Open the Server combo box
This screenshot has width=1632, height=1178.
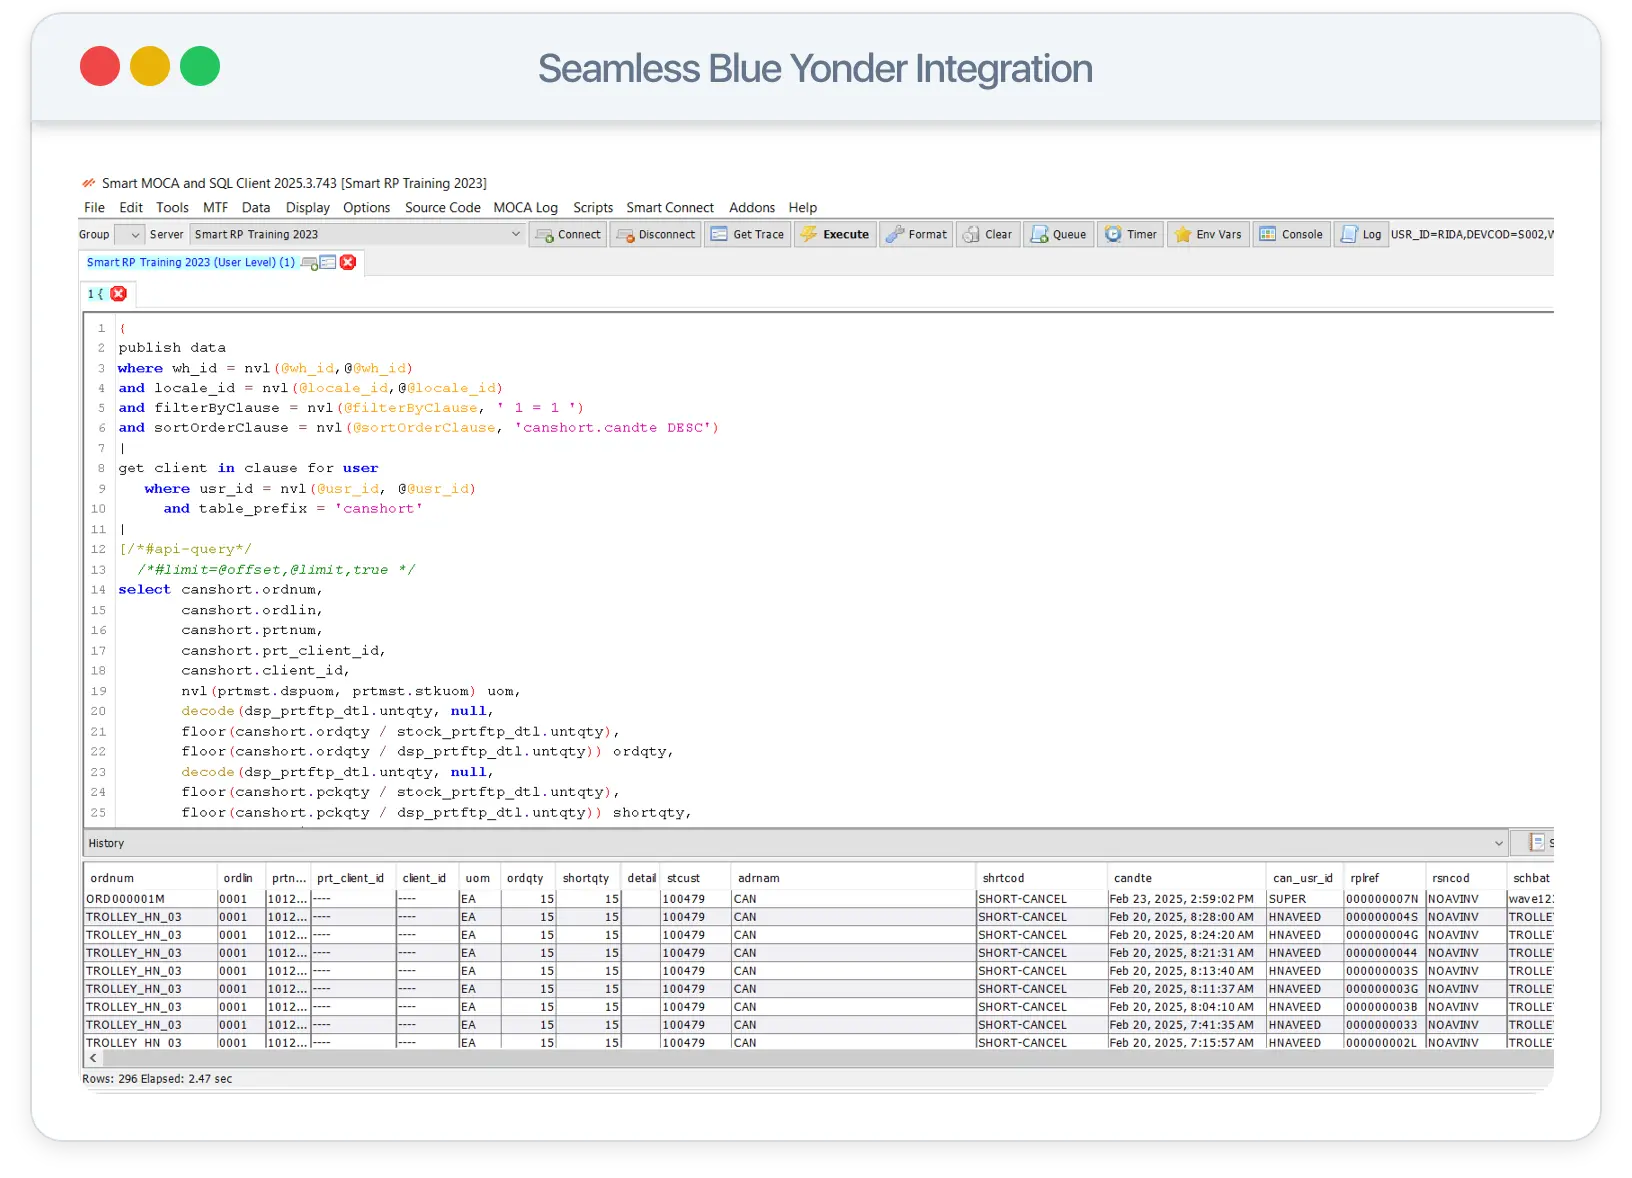[357, 235]
